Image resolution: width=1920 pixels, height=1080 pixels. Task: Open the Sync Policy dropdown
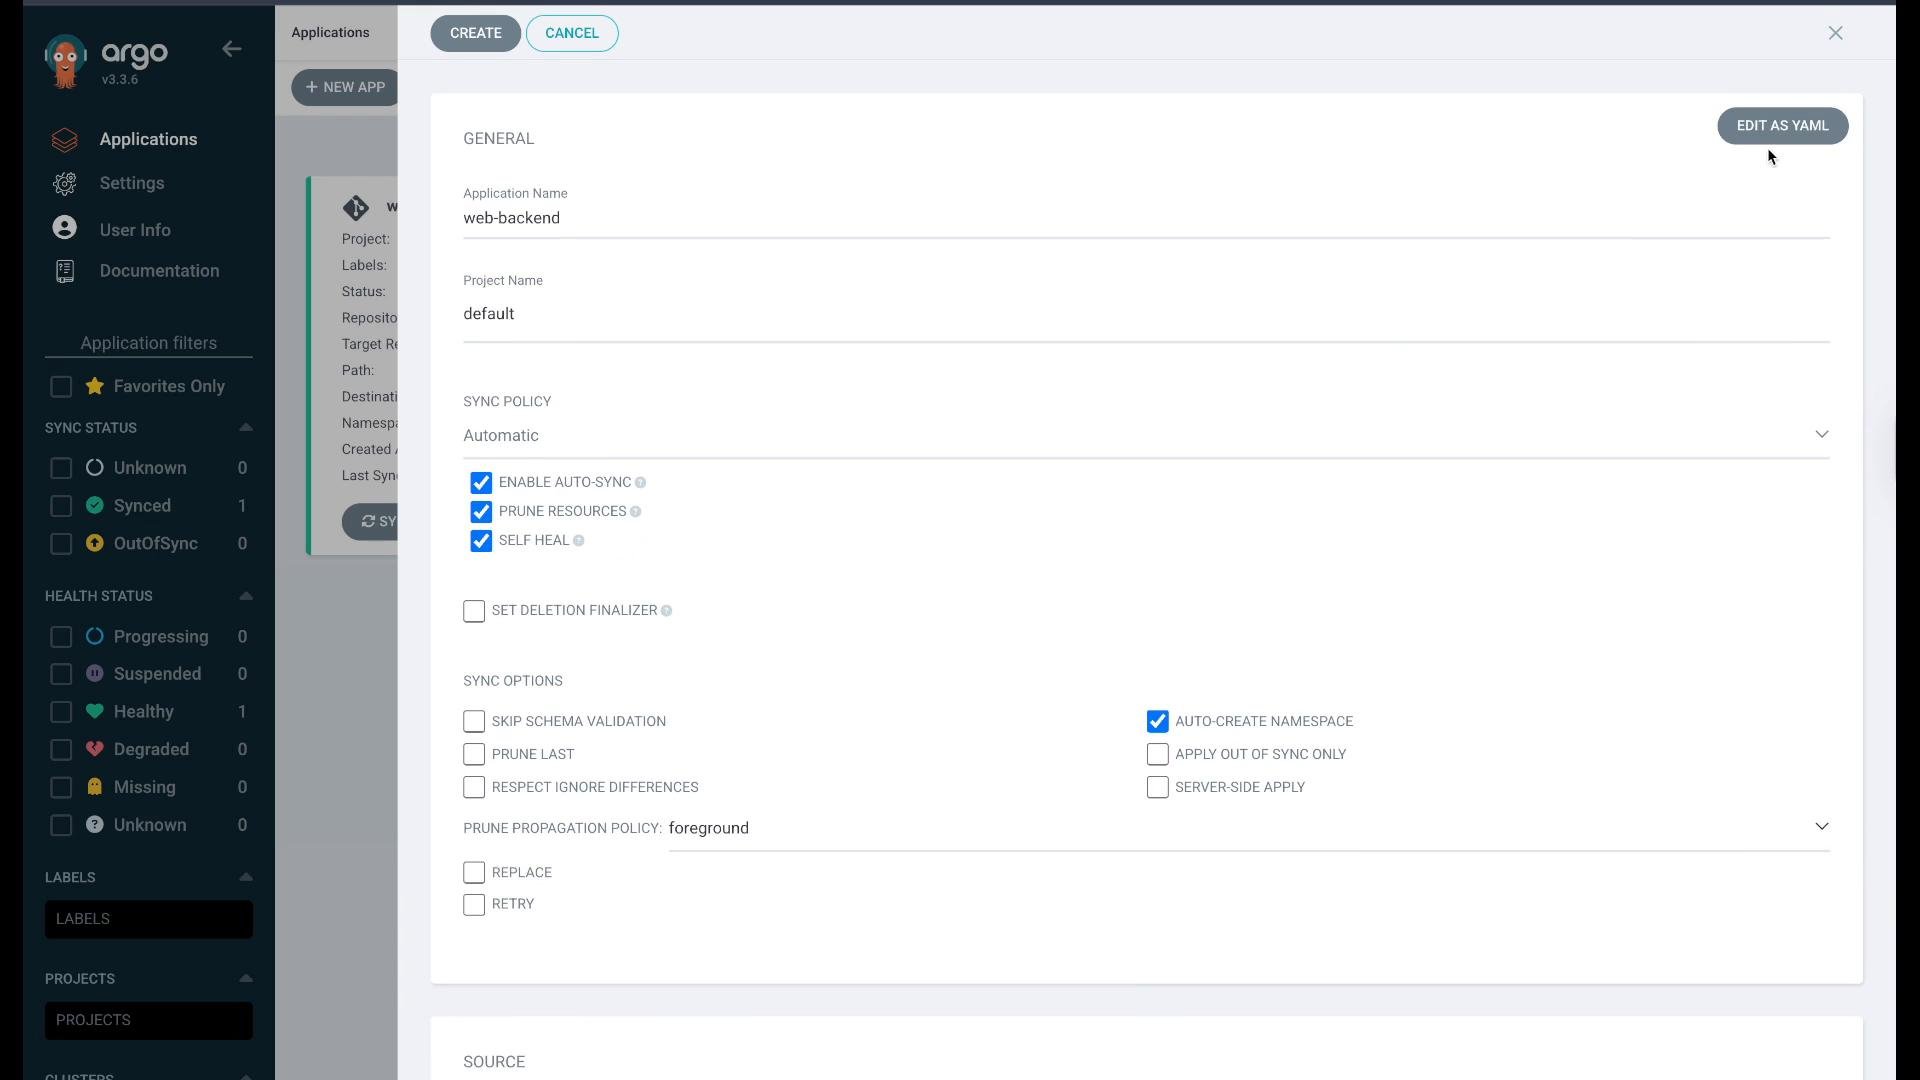tap(1146, 436)
